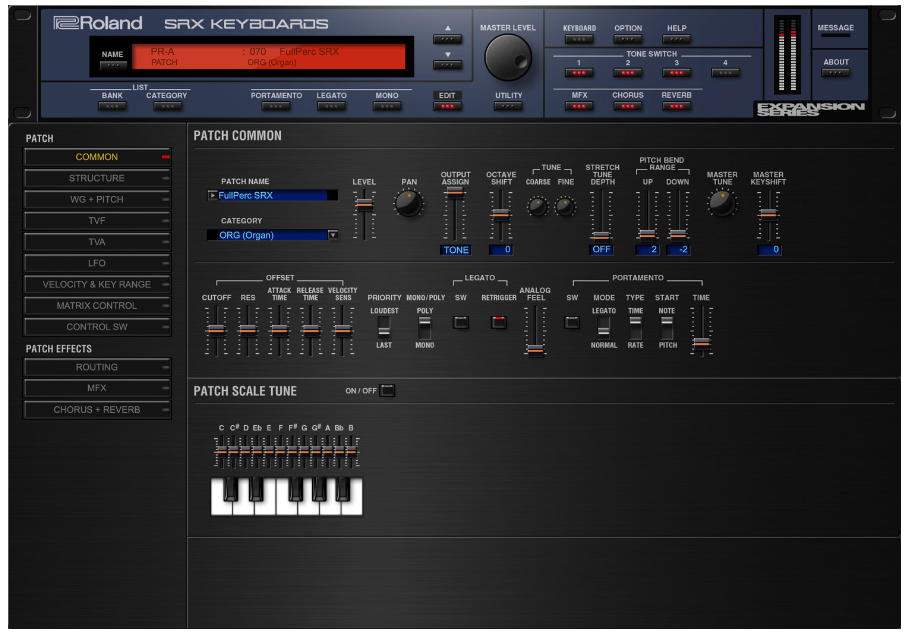Click the FullPerc SRX patch name field
The width and height of the screenshot is (909, 641).
(272, 195)
